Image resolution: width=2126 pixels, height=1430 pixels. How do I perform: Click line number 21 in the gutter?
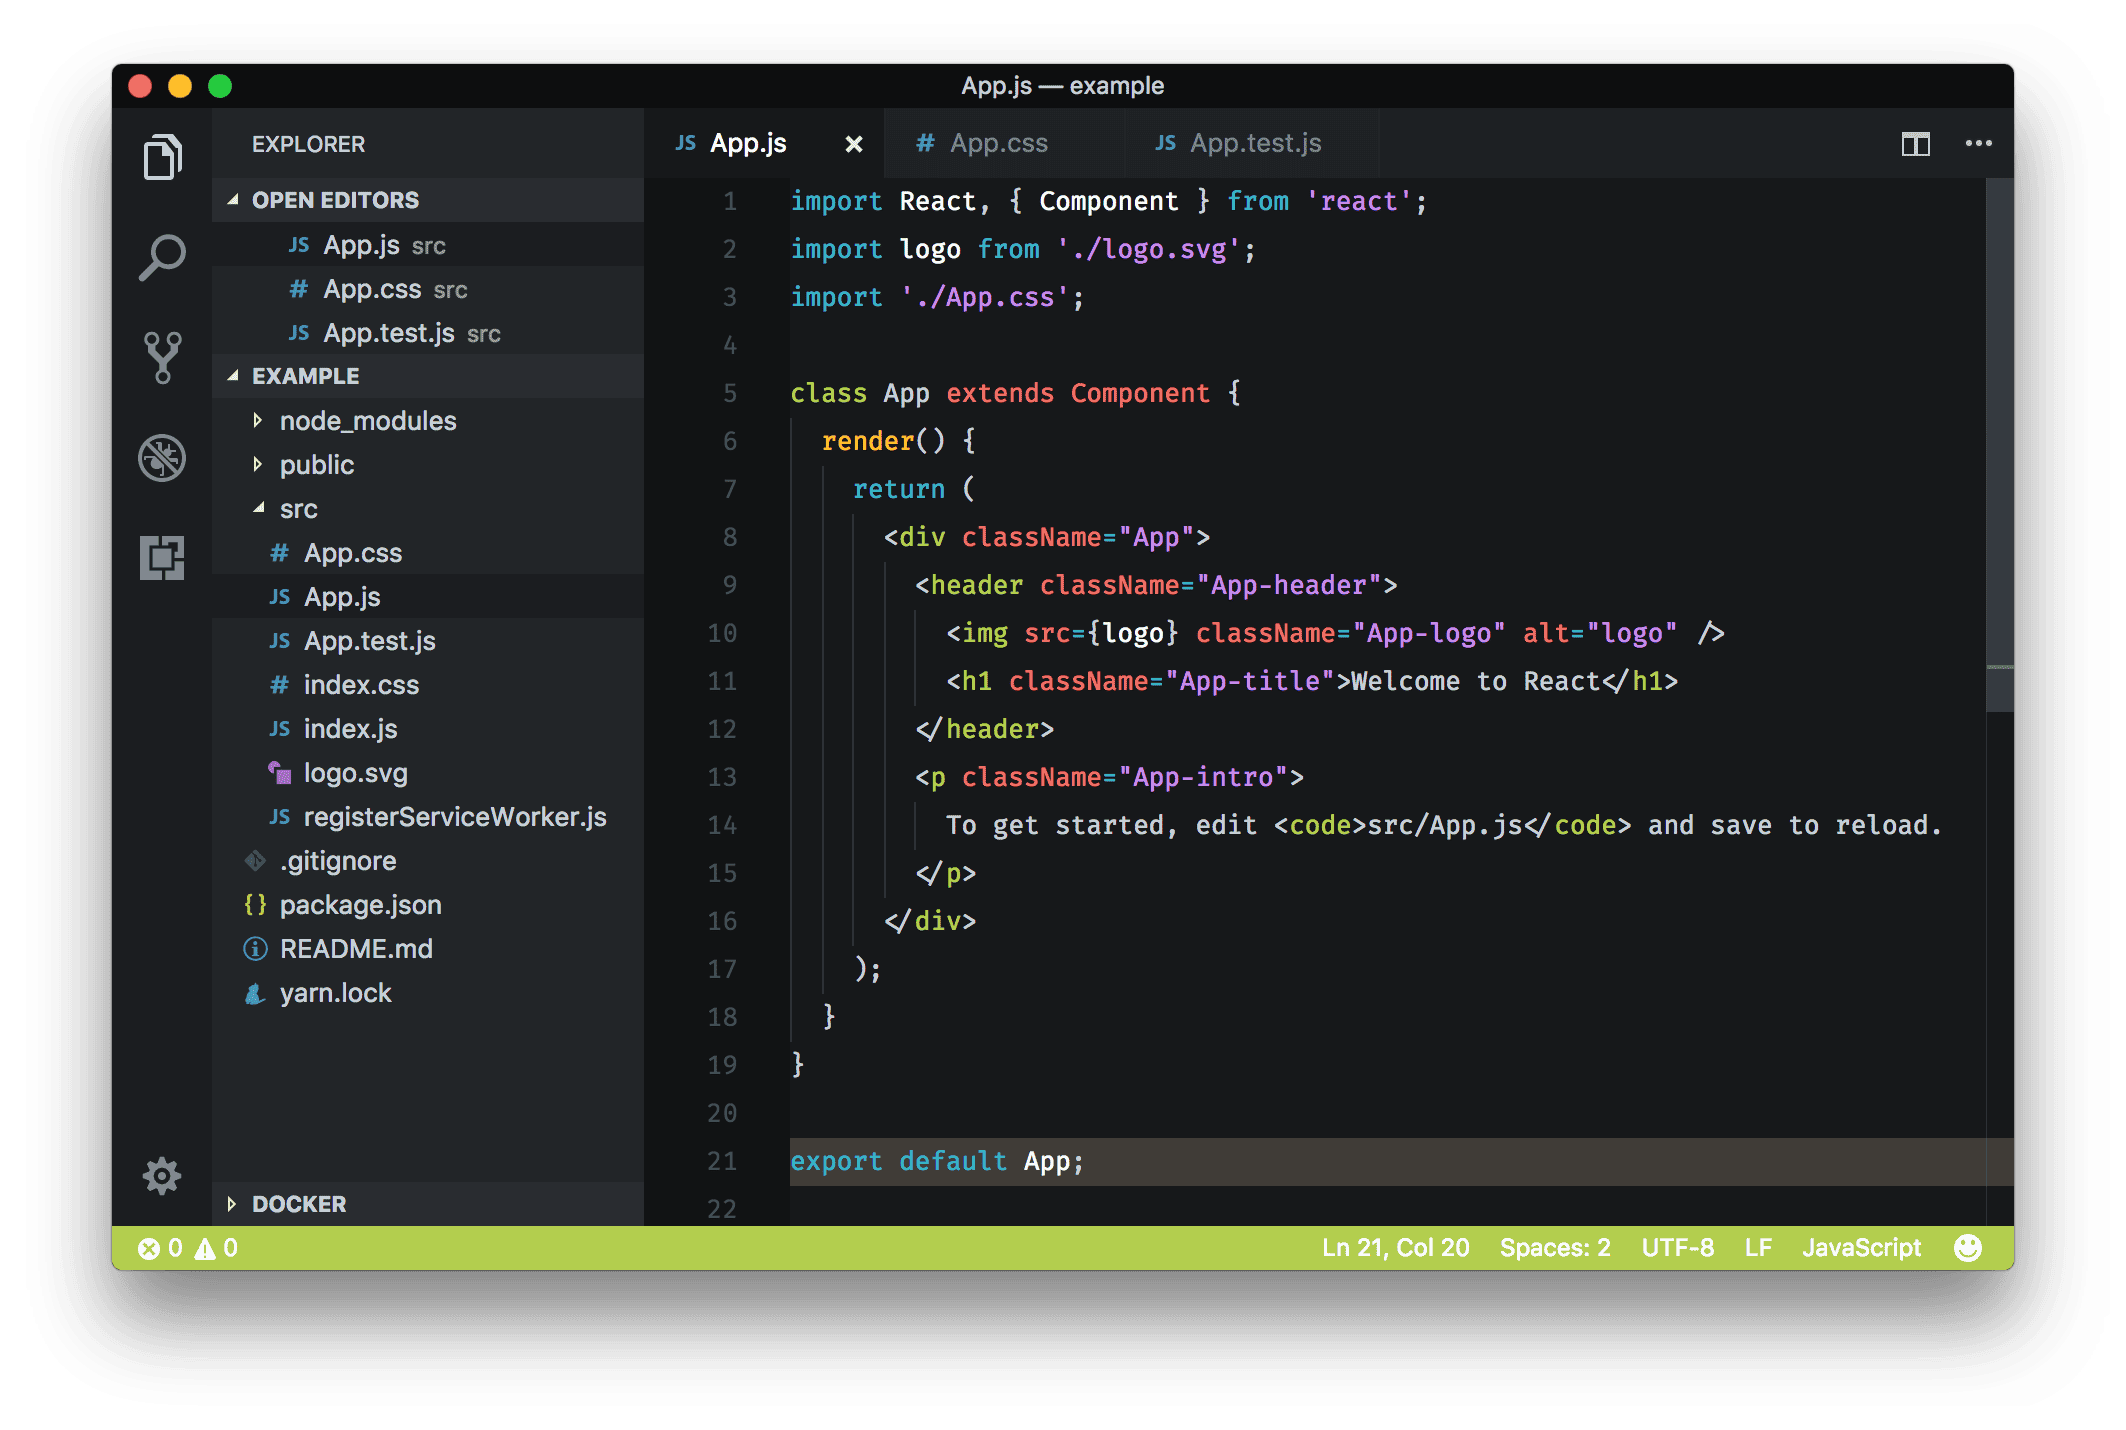coord(722,1161)
